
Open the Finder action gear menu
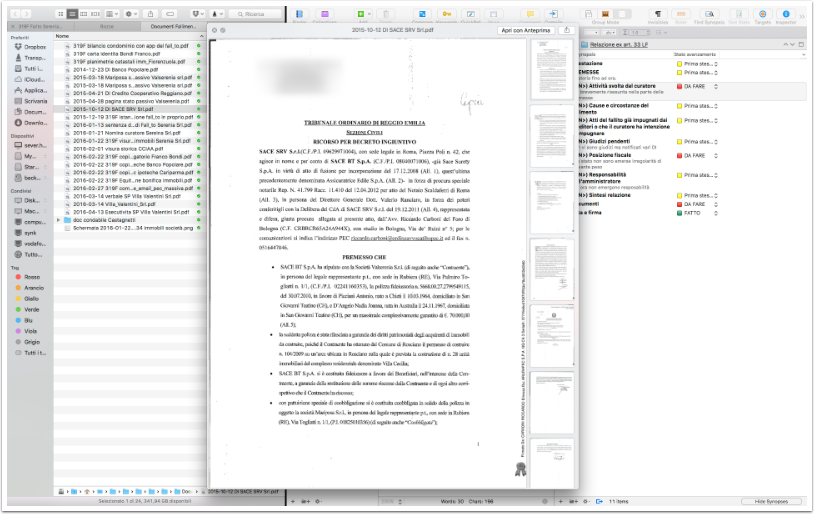point(131,14)
